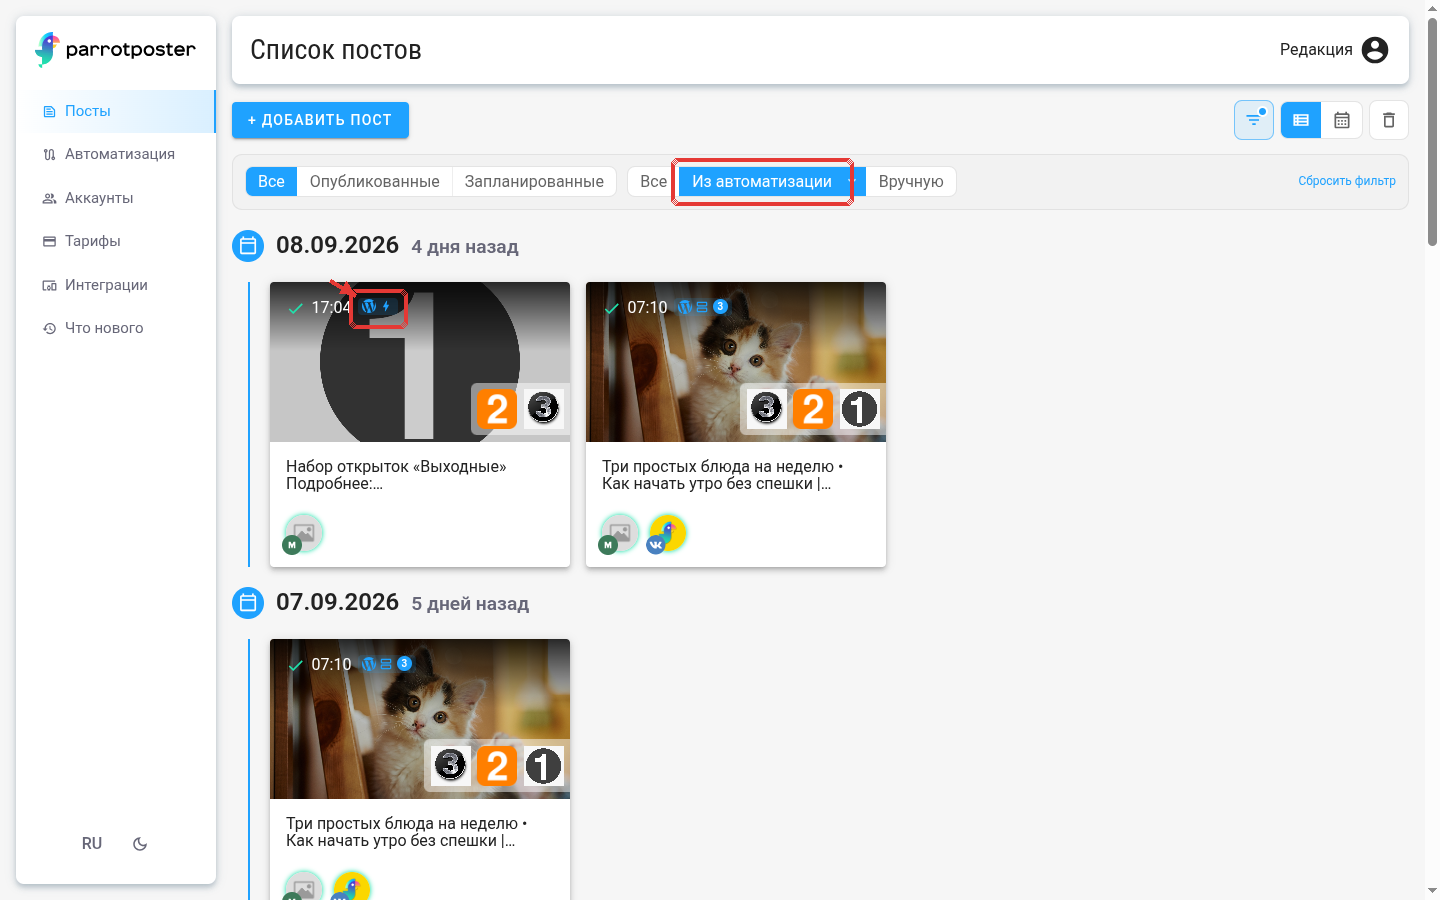Open the Редакция account menu
This screenshot has width=1440, height=900.
click(x=1334, y=50)
